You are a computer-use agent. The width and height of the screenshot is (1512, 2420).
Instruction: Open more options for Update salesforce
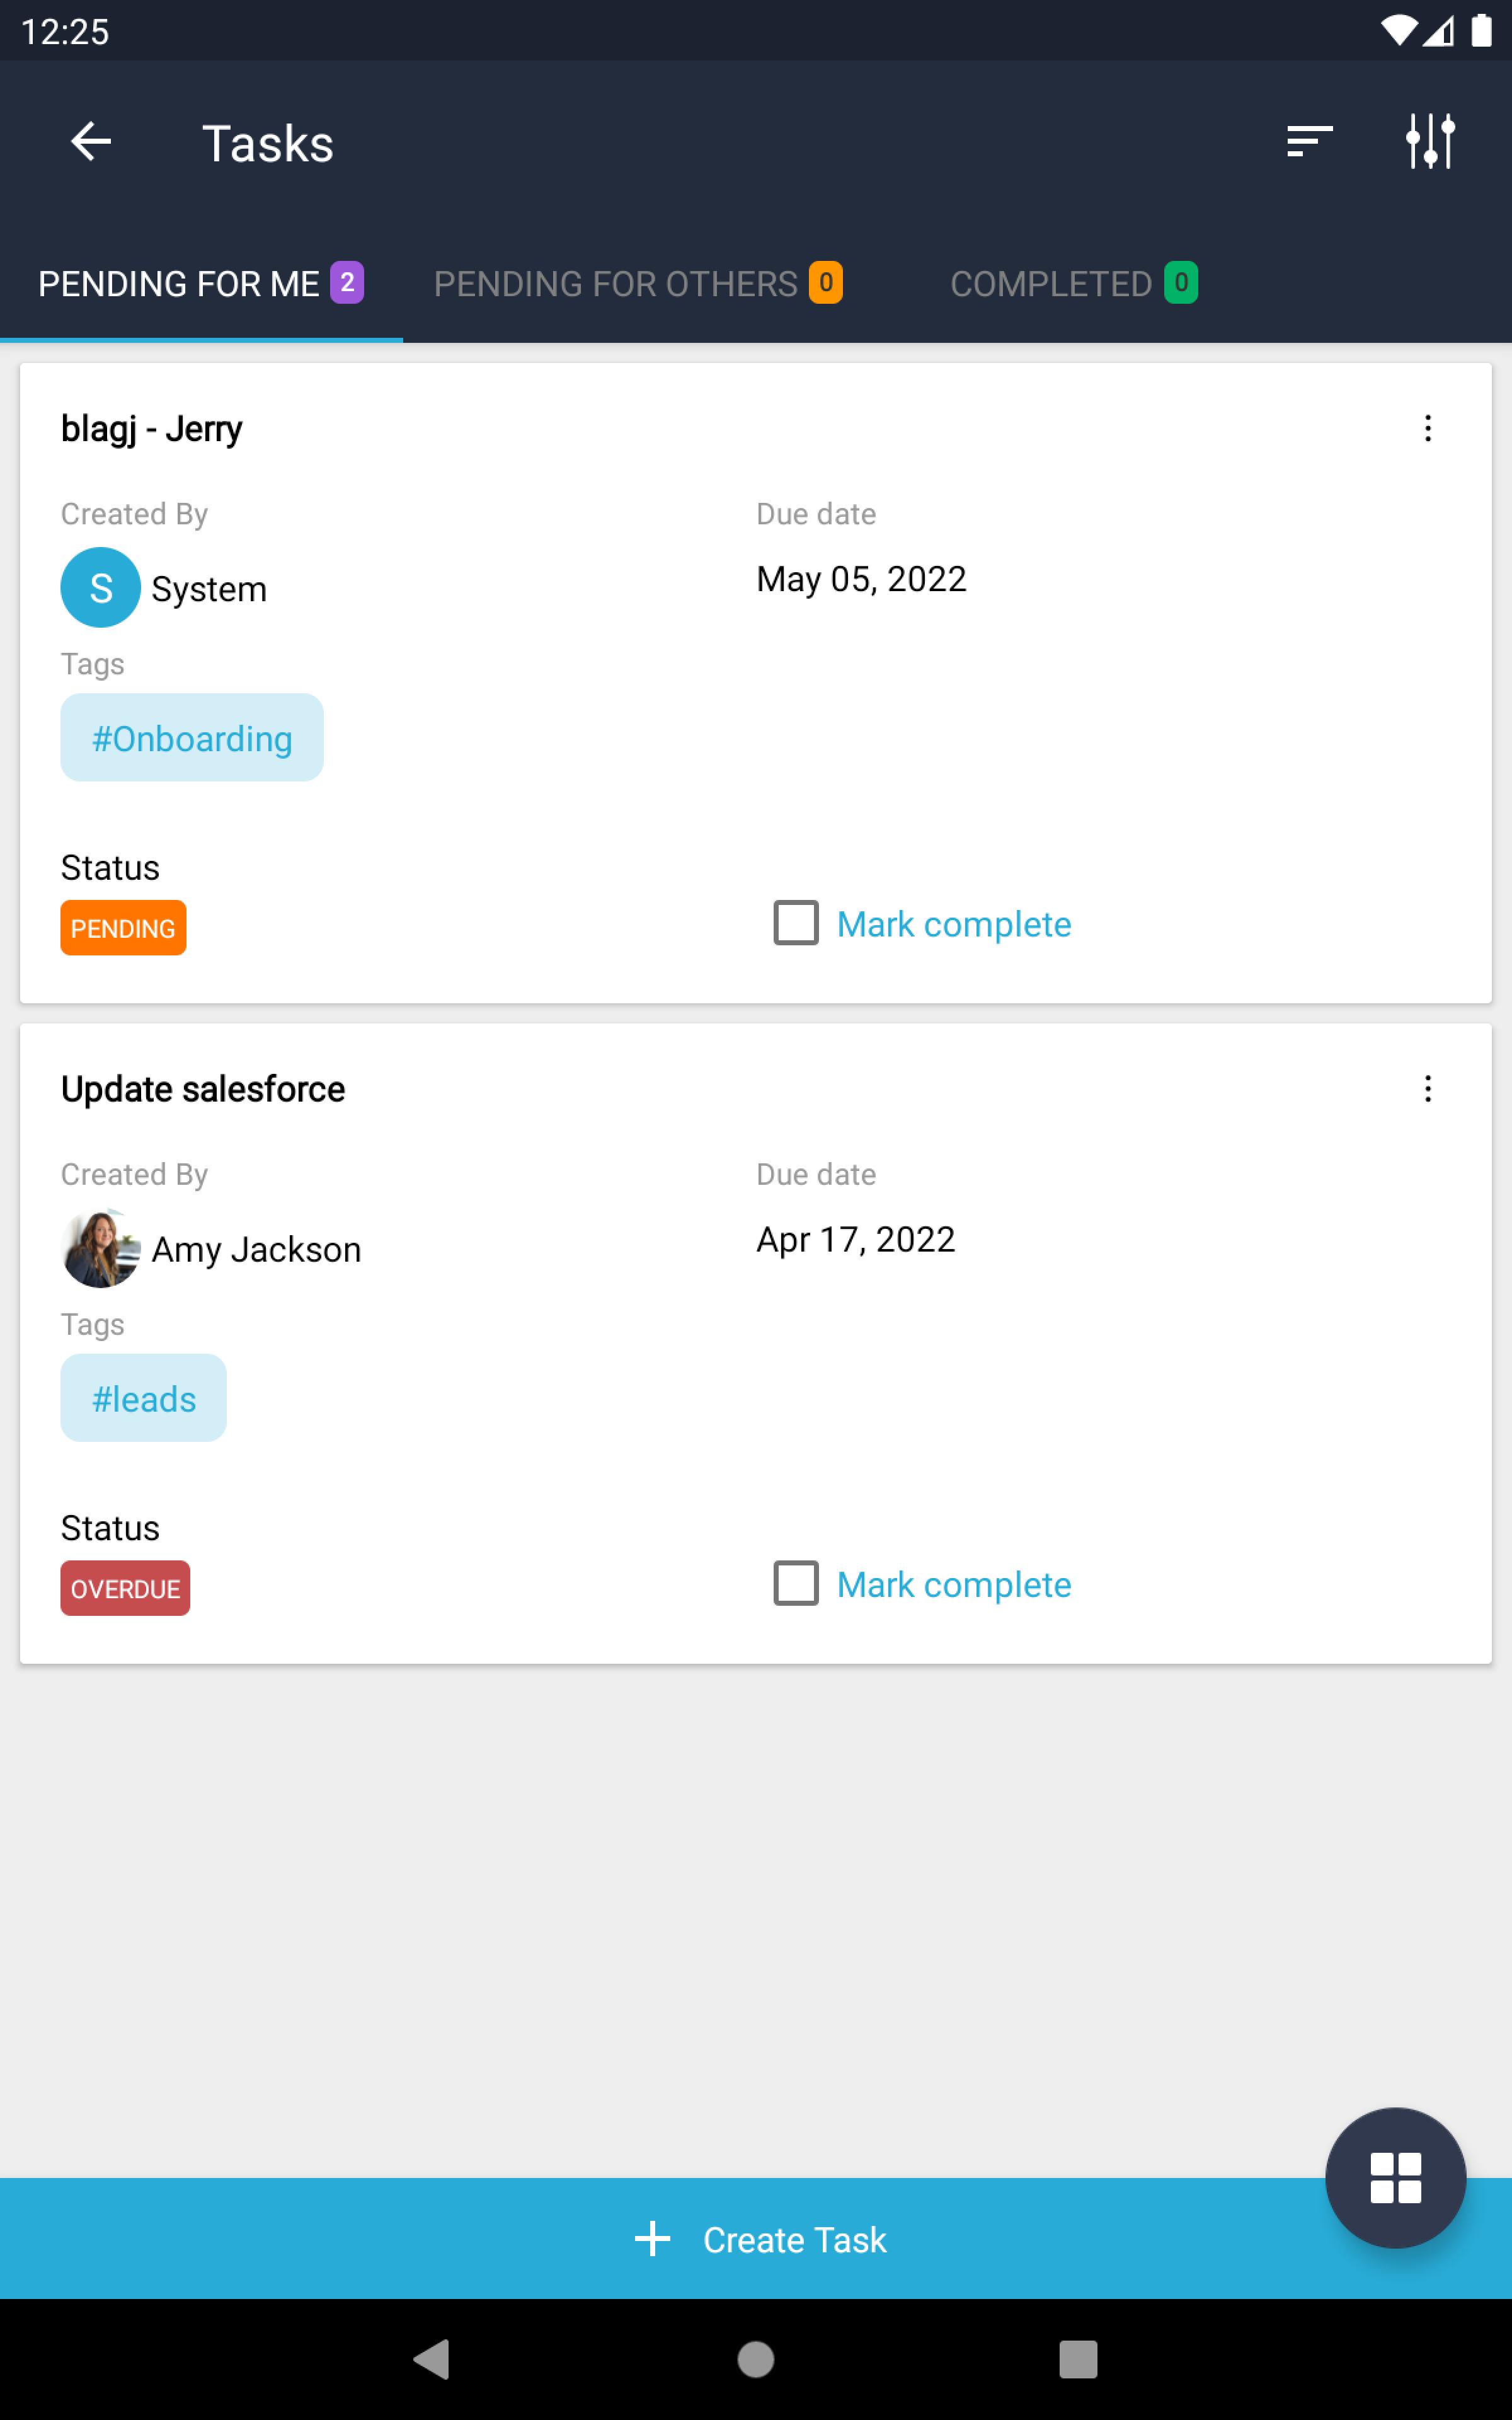(x=1427, y=1089)
